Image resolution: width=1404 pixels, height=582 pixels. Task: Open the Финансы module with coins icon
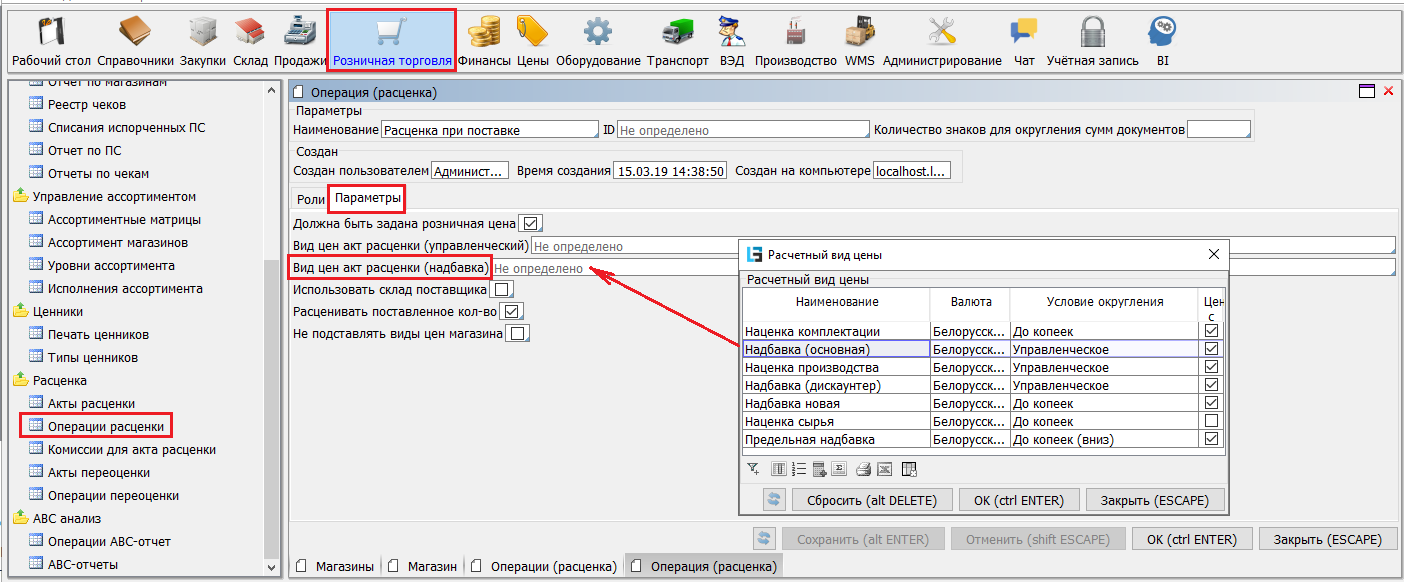484,42
